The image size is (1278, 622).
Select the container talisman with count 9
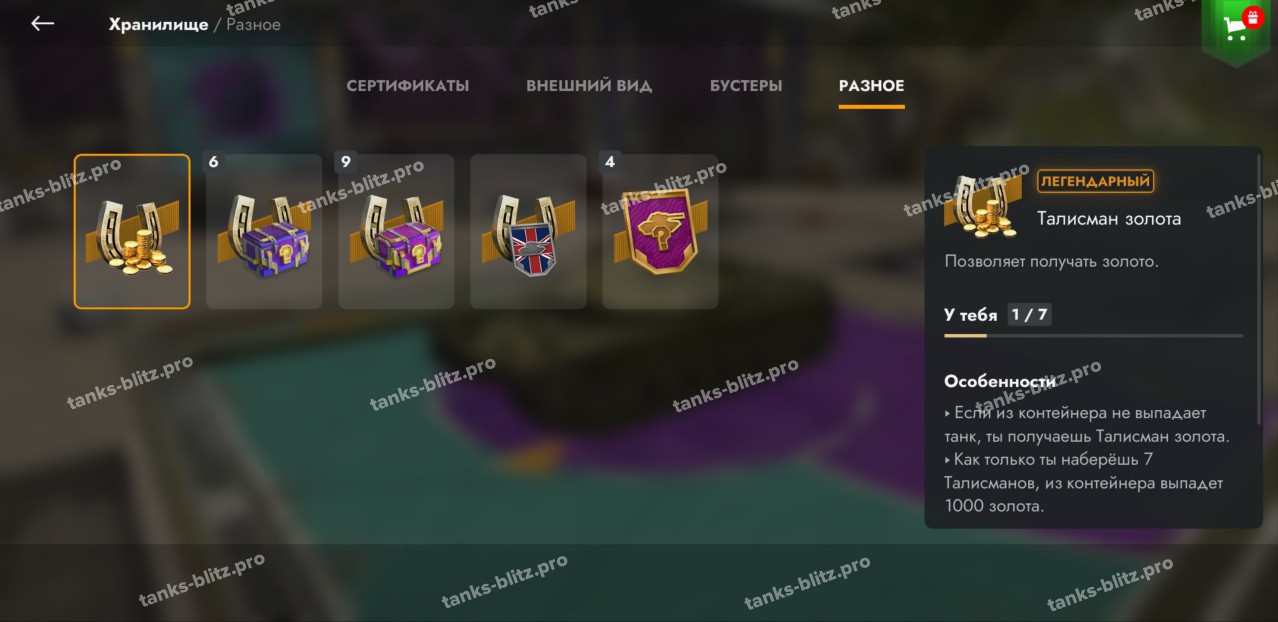(396, 231)
